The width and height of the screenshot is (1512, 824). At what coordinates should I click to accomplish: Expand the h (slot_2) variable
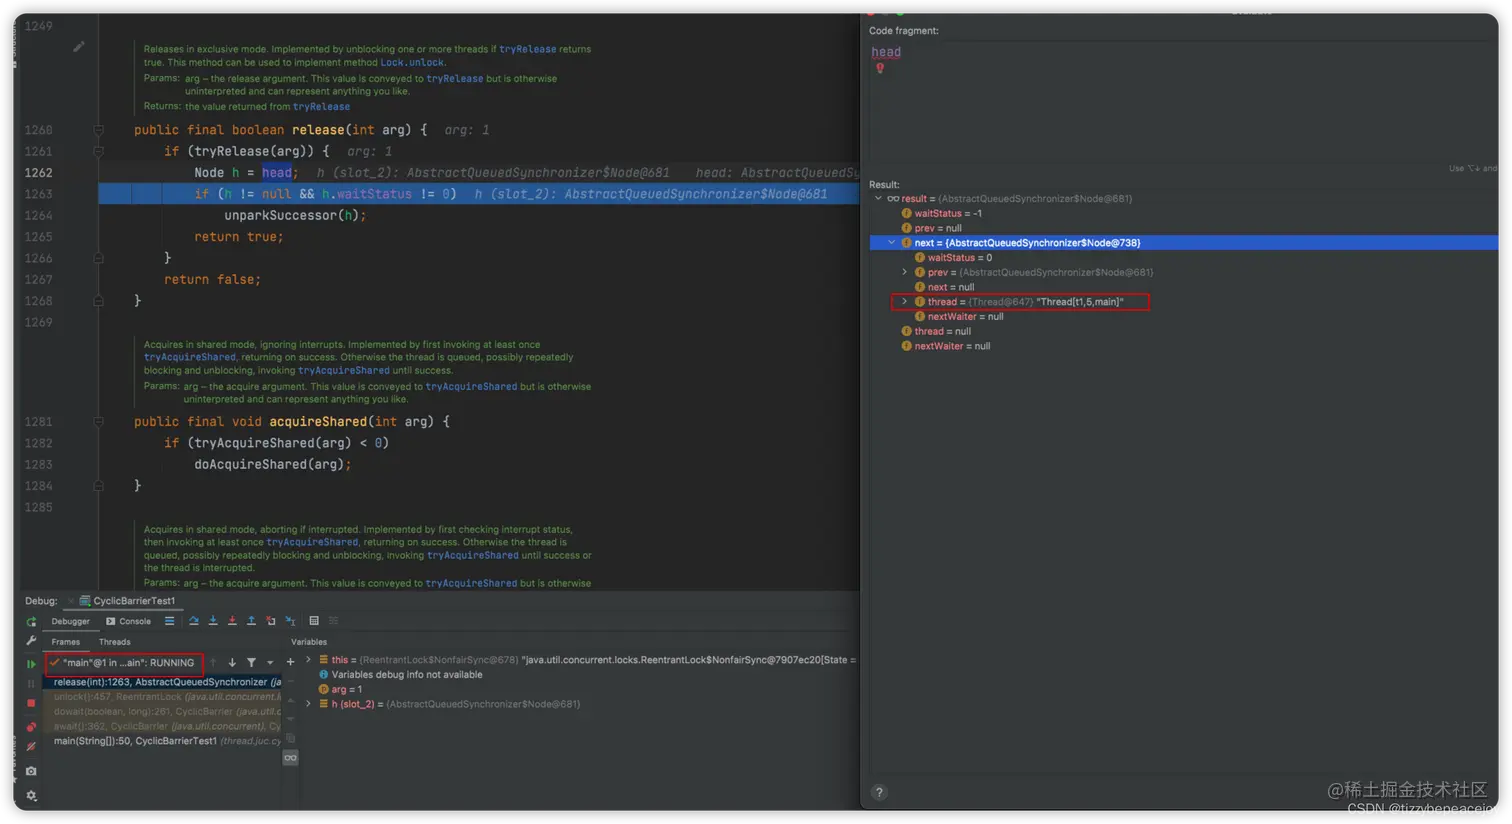(308, 704)
